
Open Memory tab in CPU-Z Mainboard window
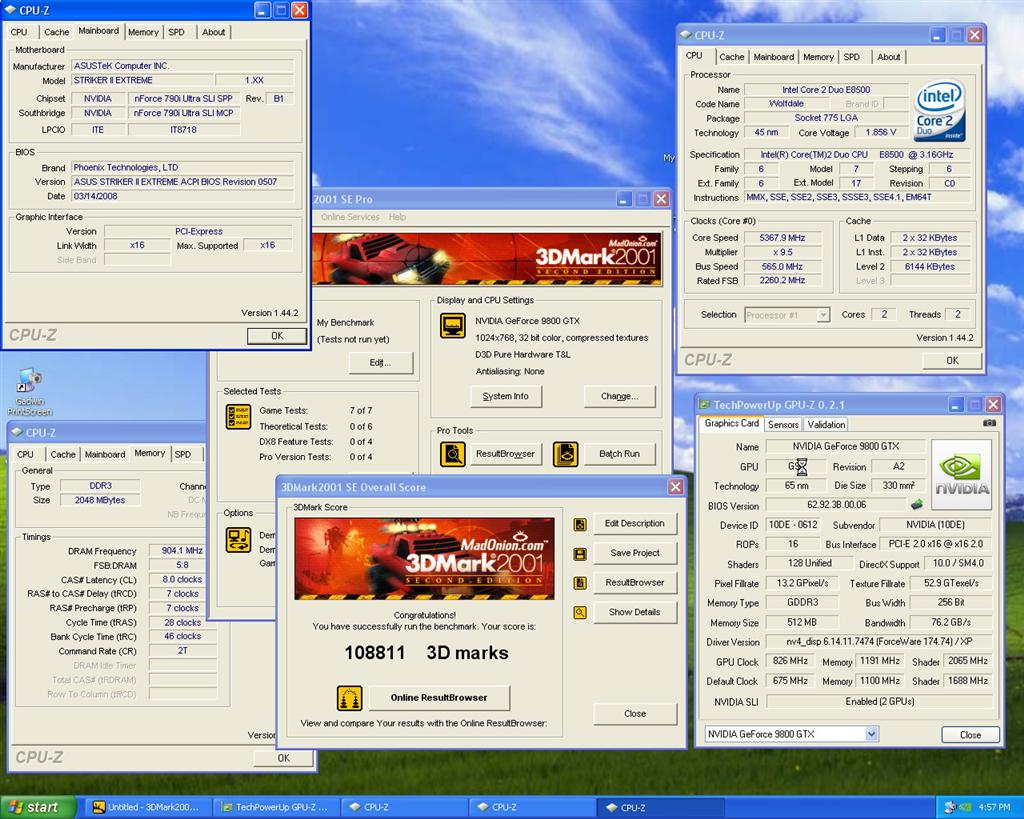point(143,32)
